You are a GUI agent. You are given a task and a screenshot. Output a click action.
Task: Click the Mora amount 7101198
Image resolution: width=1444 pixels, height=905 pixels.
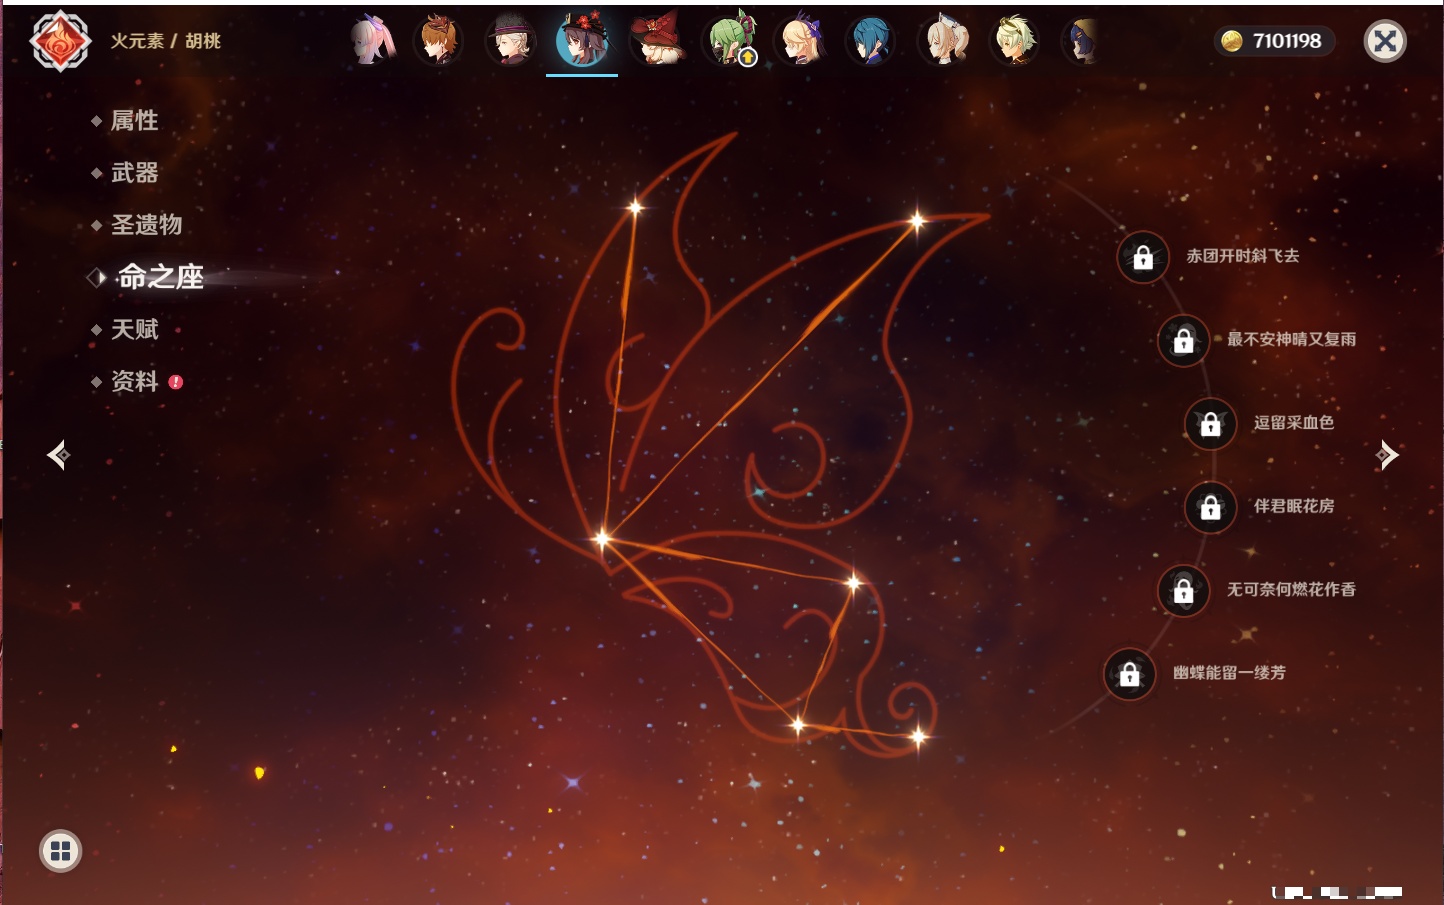click(1287, 41)
